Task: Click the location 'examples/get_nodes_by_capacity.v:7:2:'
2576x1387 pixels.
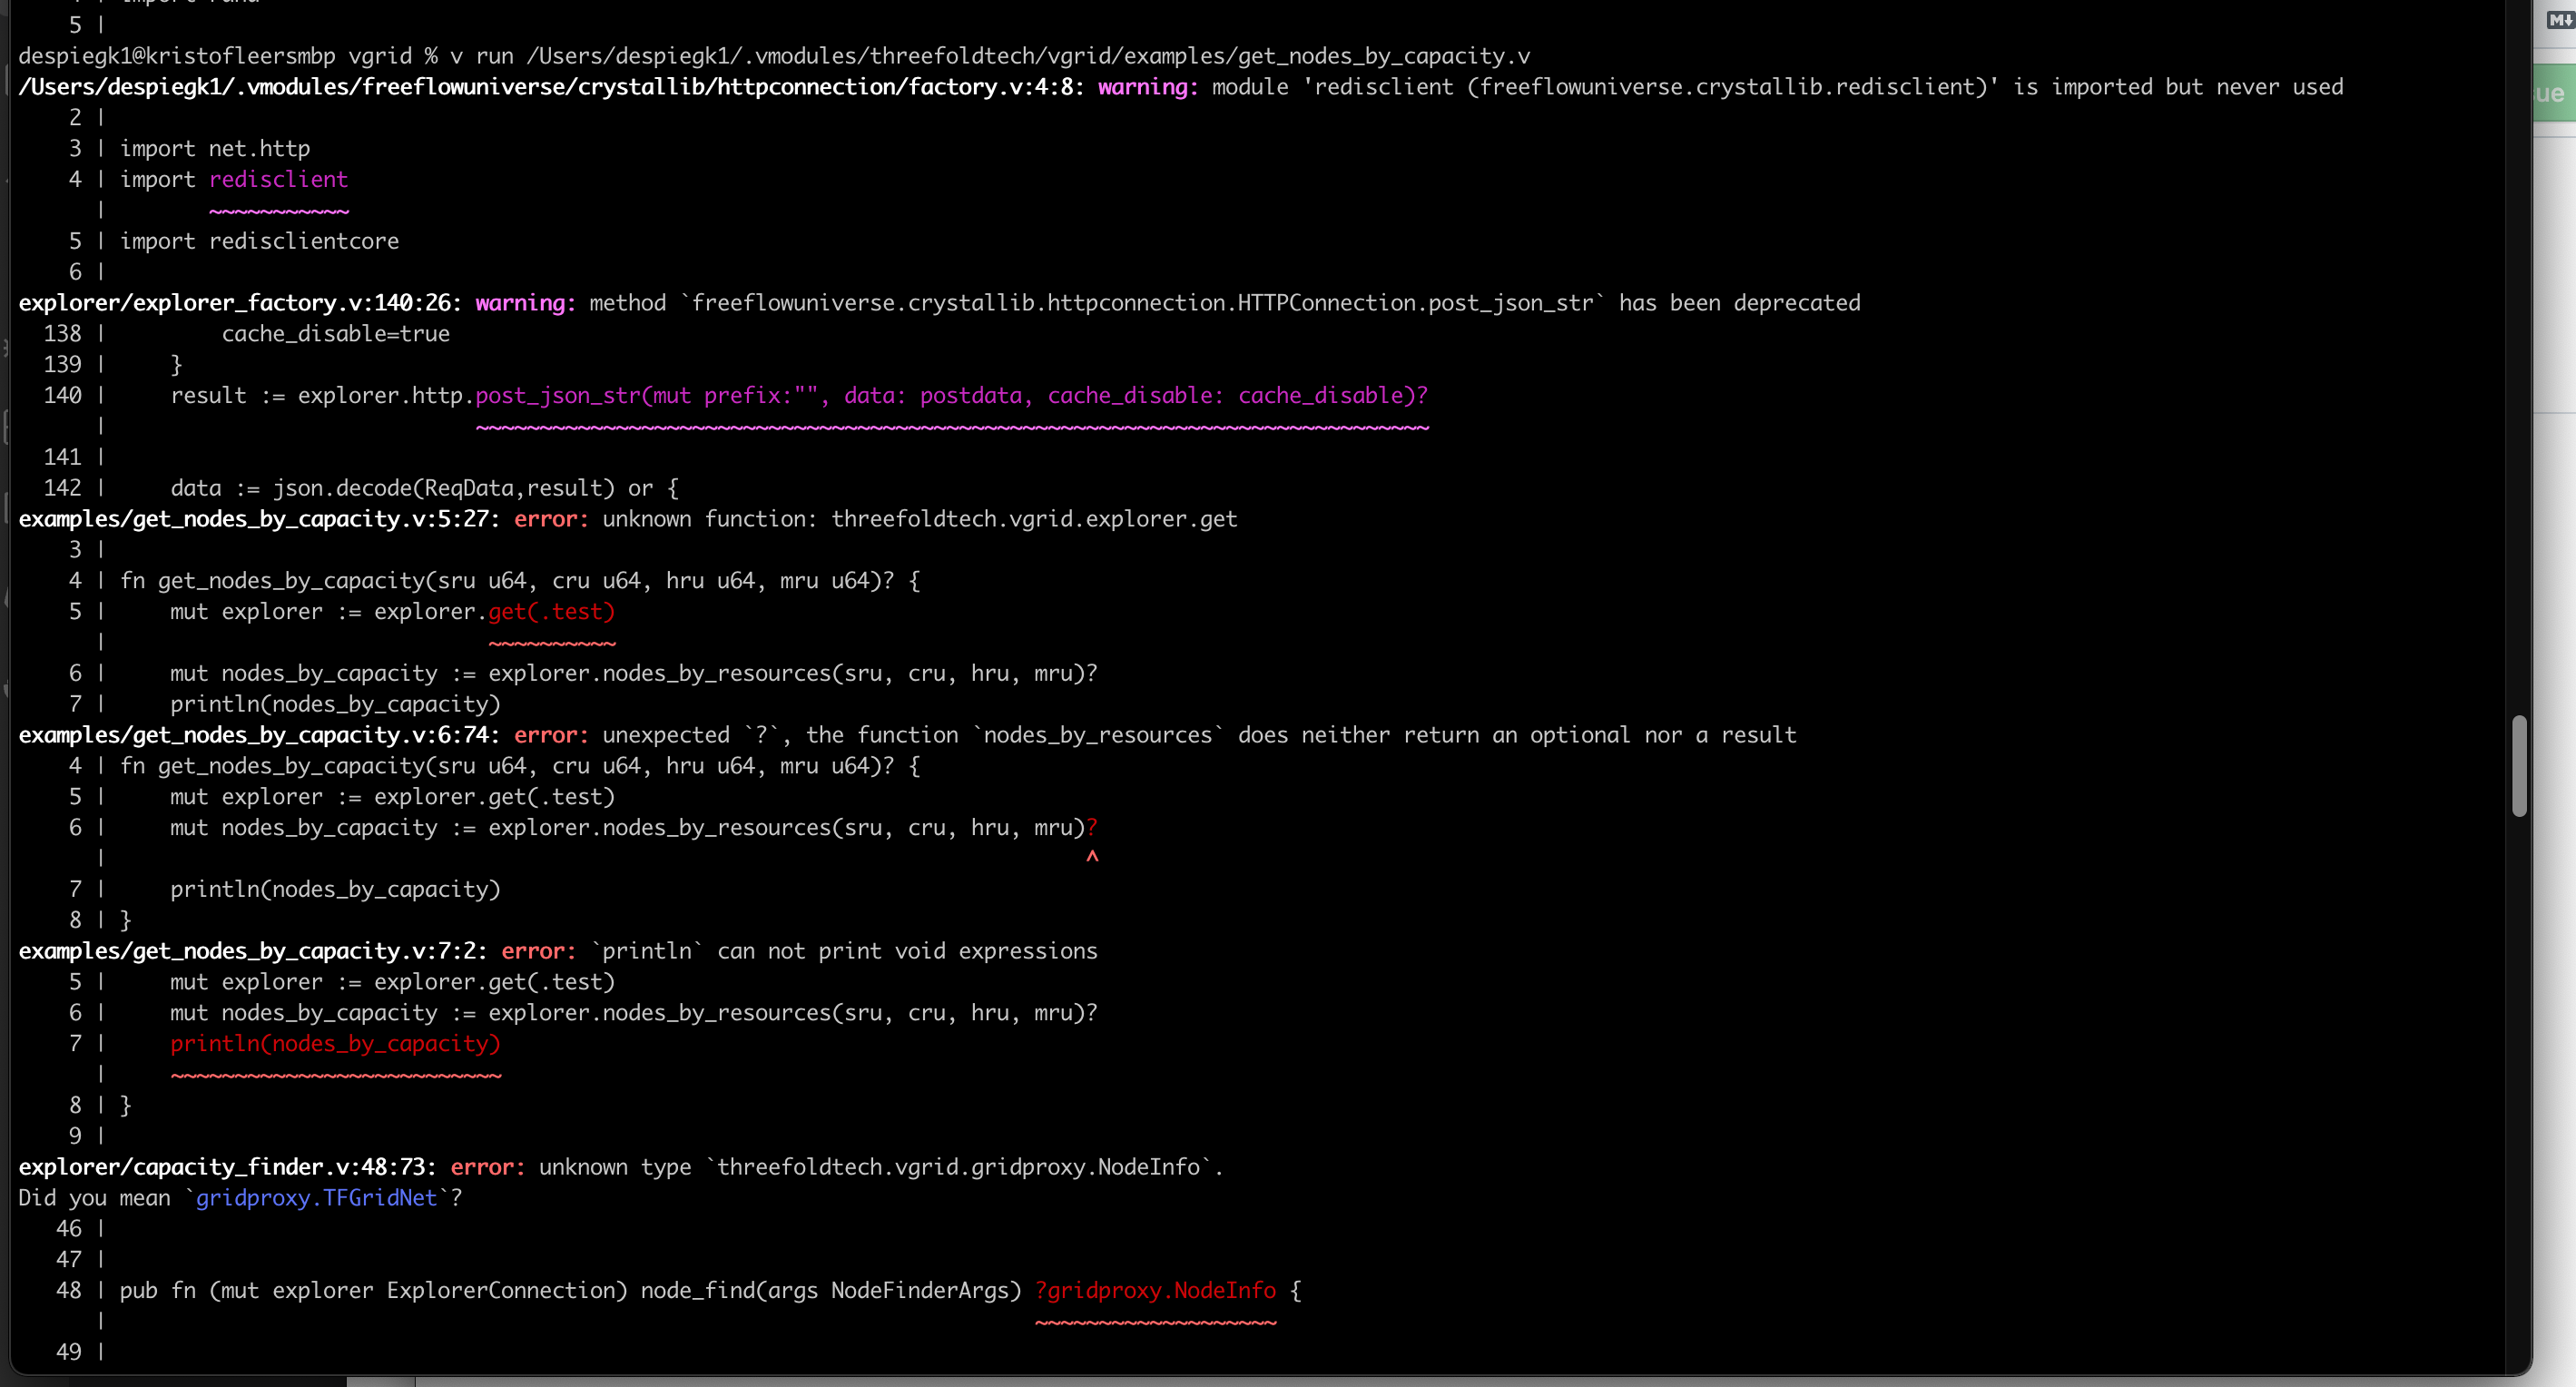Action: pyautogui.click(x=253, y=951)
